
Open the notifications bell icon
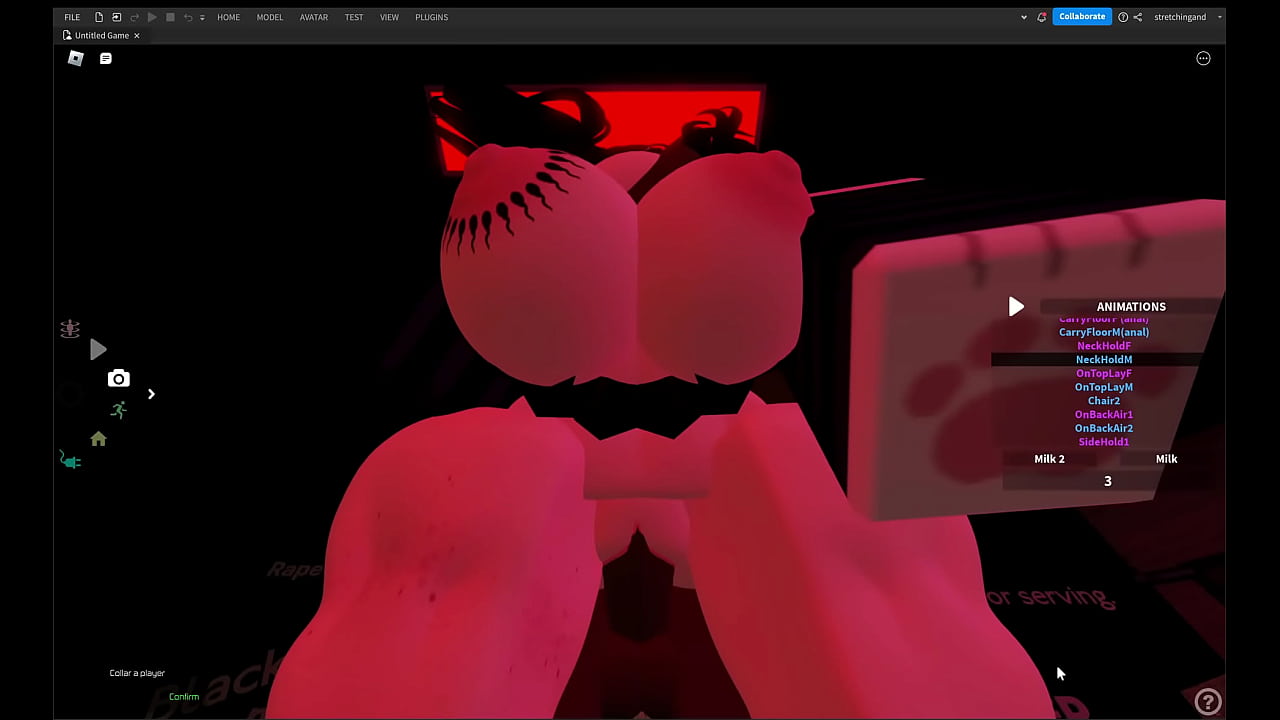1041,16
